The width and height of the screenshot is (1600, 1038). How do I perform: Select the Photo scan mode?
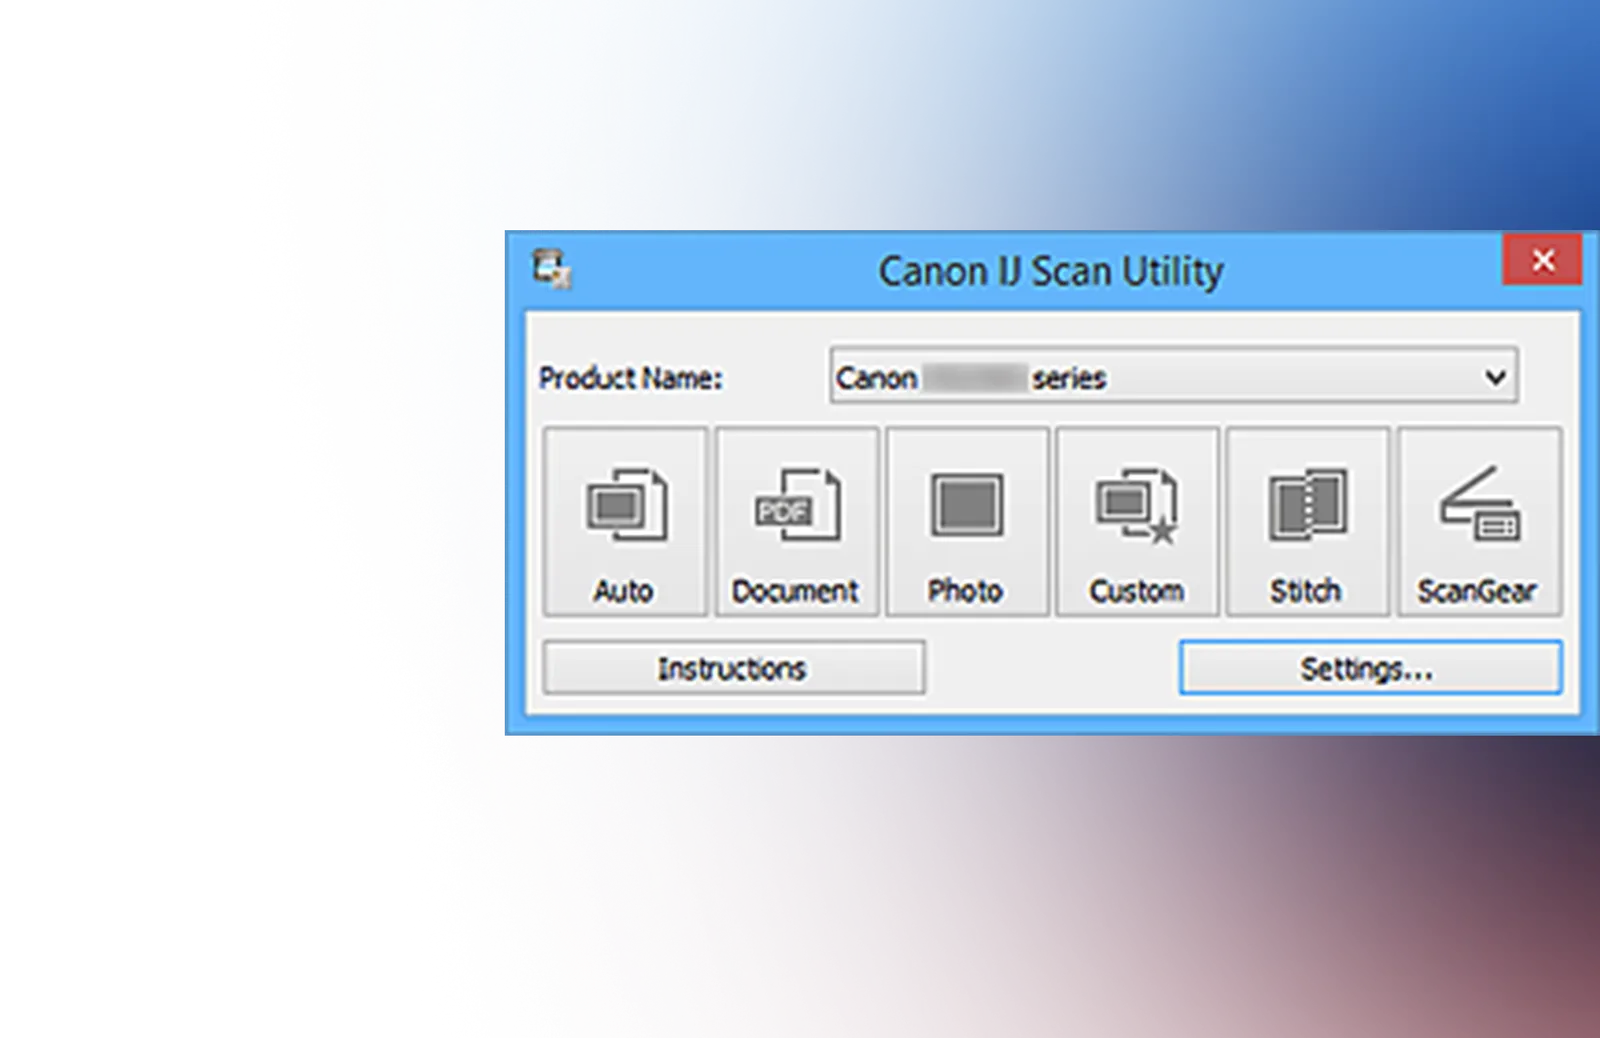point(966,521)
